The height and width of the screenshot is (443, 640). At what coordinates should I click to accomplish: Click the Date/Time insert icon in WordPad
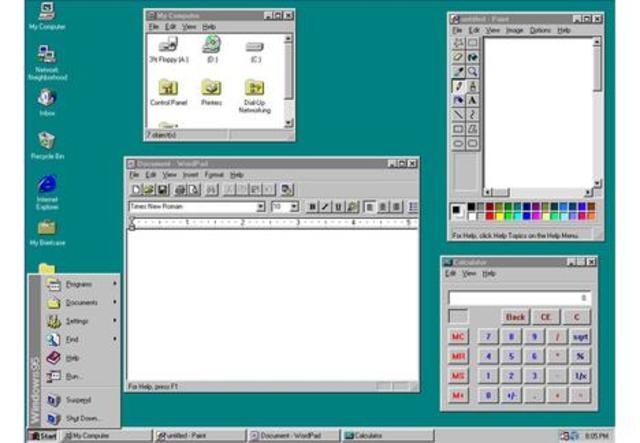click(287, 189)
